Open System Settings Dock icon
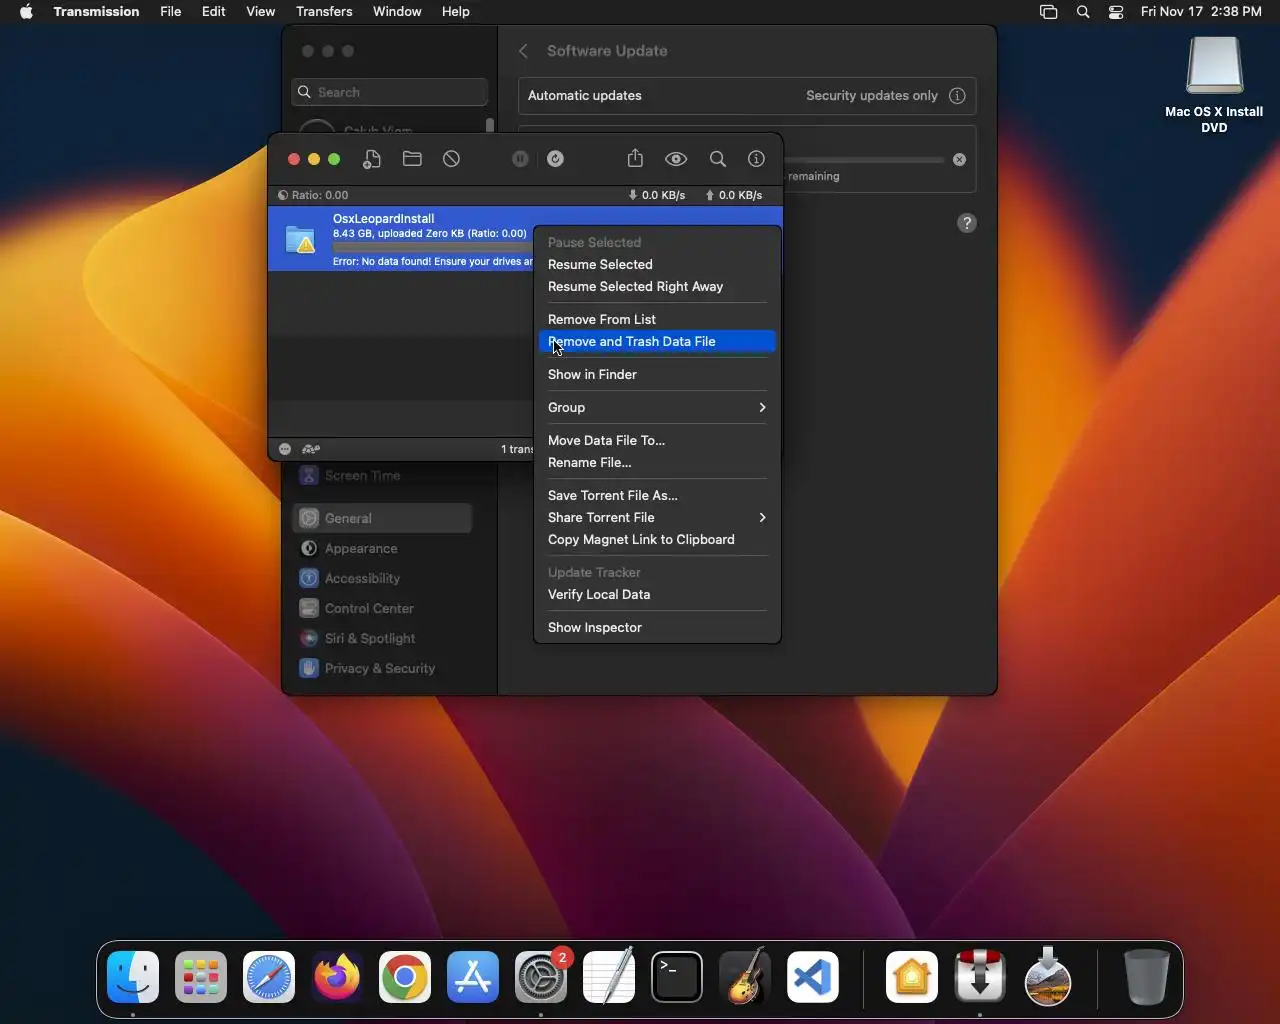 click(x=541, y=977)
